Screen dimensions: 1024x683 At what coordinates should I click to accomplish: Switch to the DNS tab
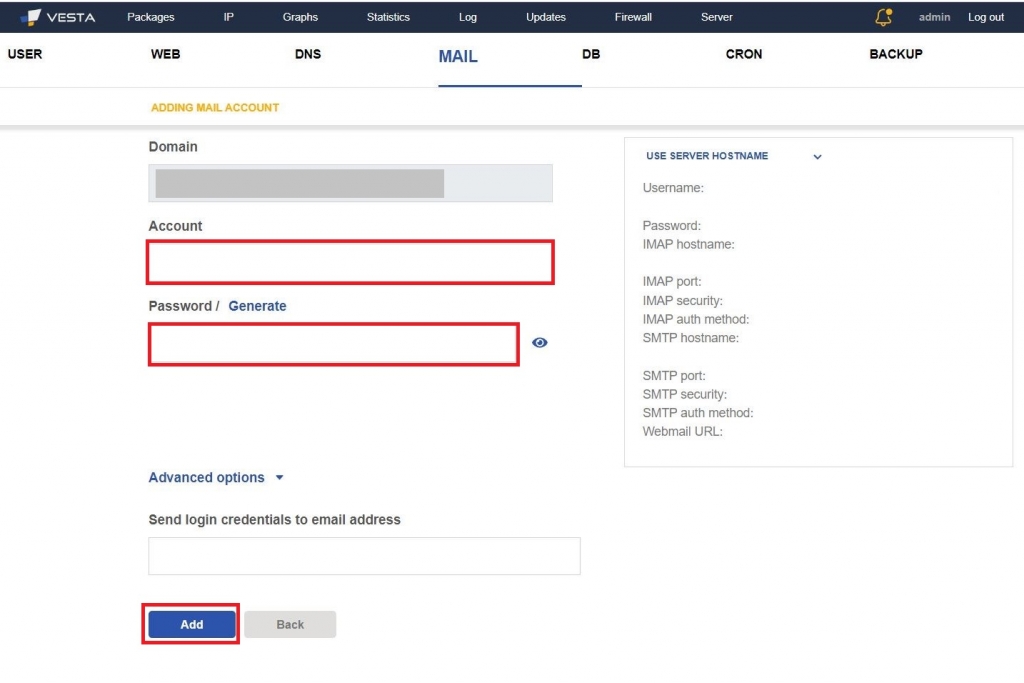point(308,54)
